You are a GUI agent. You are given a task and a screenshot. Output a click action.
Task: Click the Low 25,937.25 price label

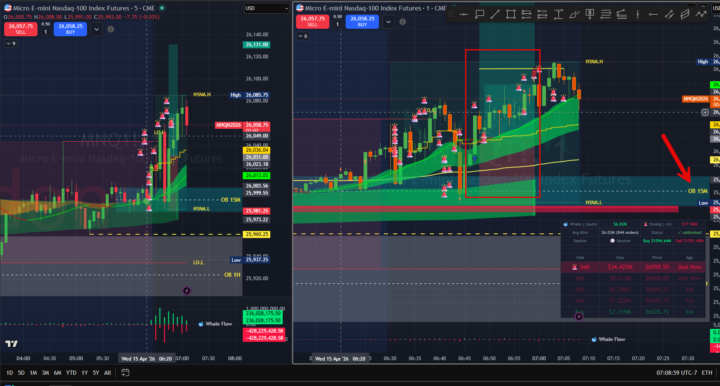tap(249, 260)
